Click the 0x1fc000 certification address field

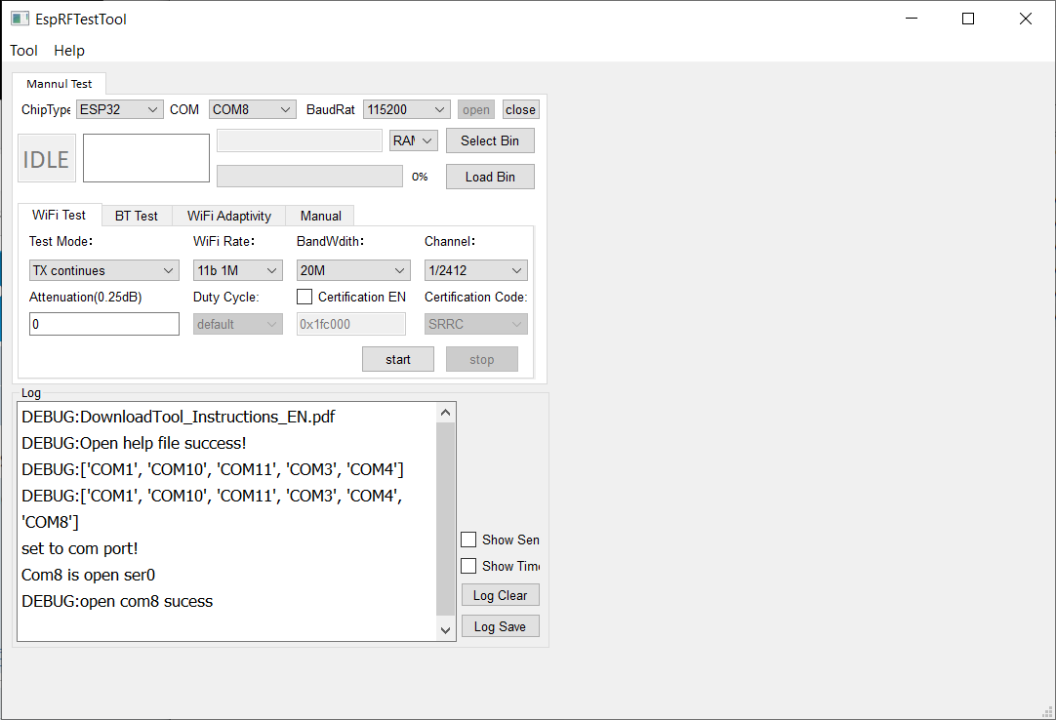pos(351,324)
